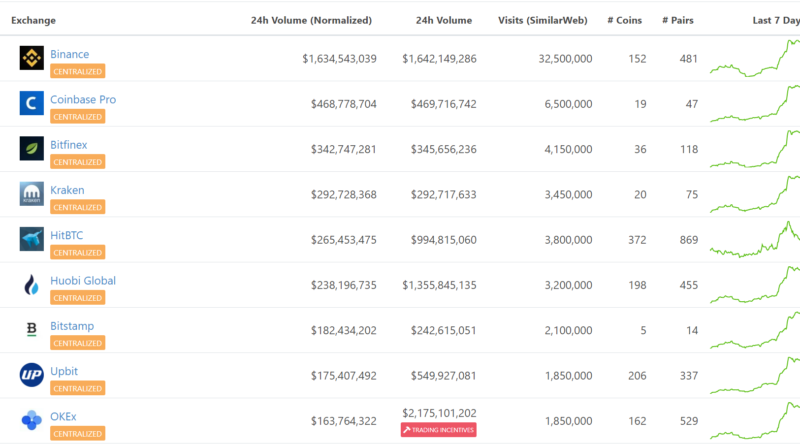Image resolution: width=800 pixels, height=445 pixels.
Task: Click HitBTC pairs count 869
Action: (x=689, y=240)
